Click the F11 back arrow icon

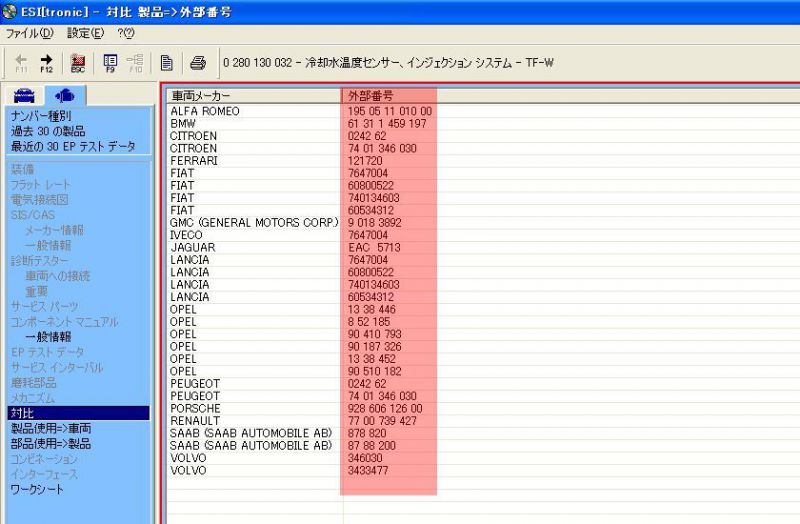(x=21, y=62)
